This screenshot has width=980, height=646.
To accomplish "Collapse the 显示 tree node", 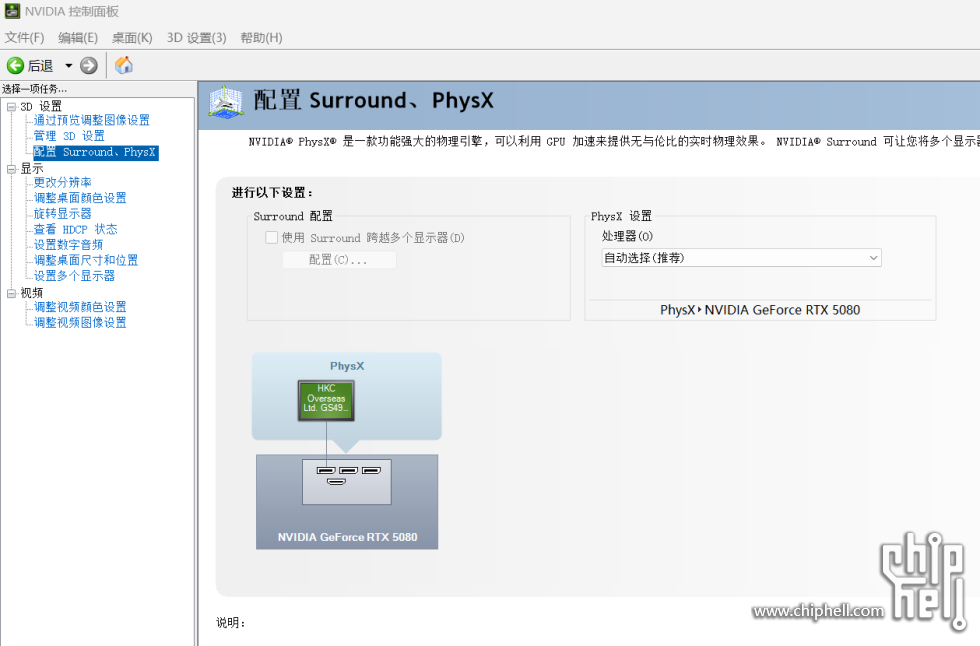I will point(11,169).
